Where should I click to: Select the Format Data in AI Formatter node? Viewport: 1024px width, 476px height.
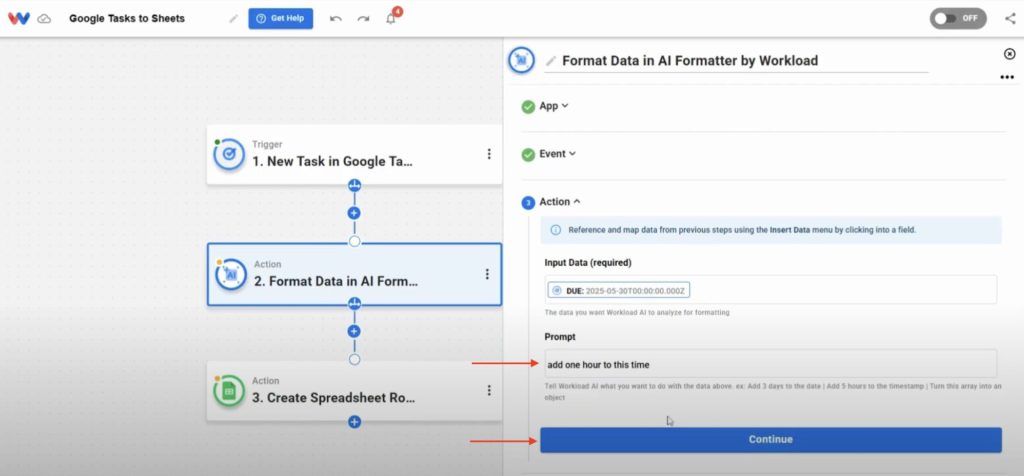pos(354,274)
